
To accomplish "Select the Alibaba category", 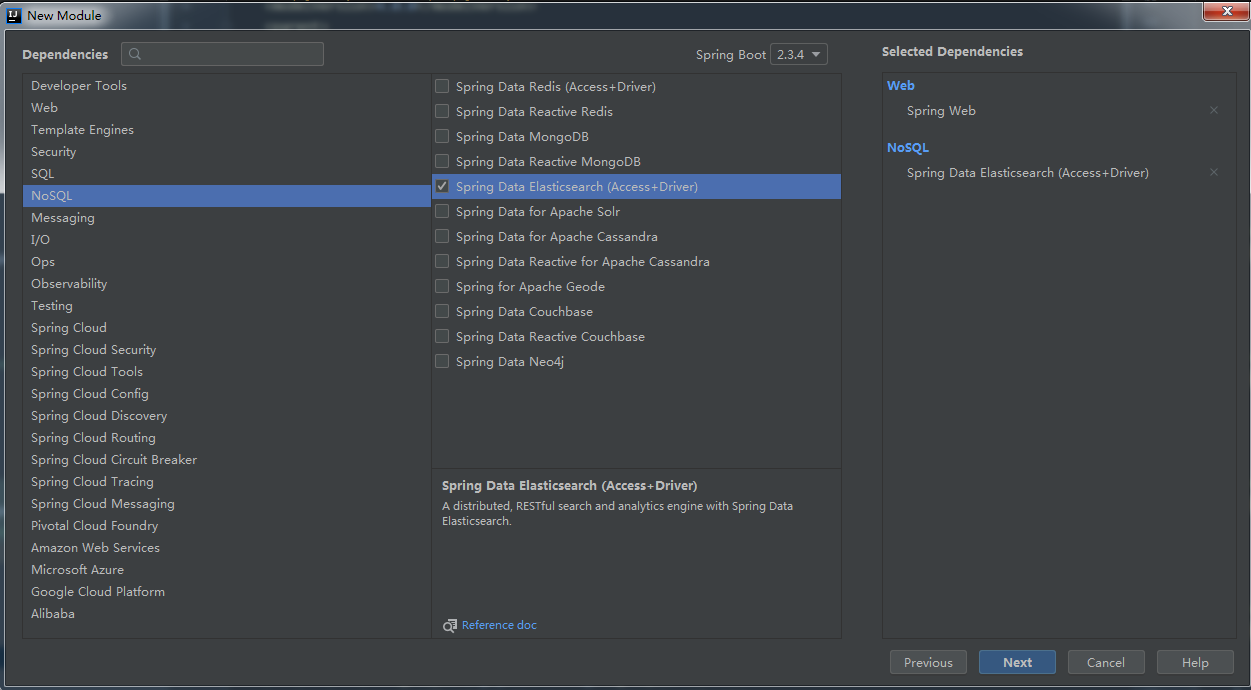I will tap(226, 614).
